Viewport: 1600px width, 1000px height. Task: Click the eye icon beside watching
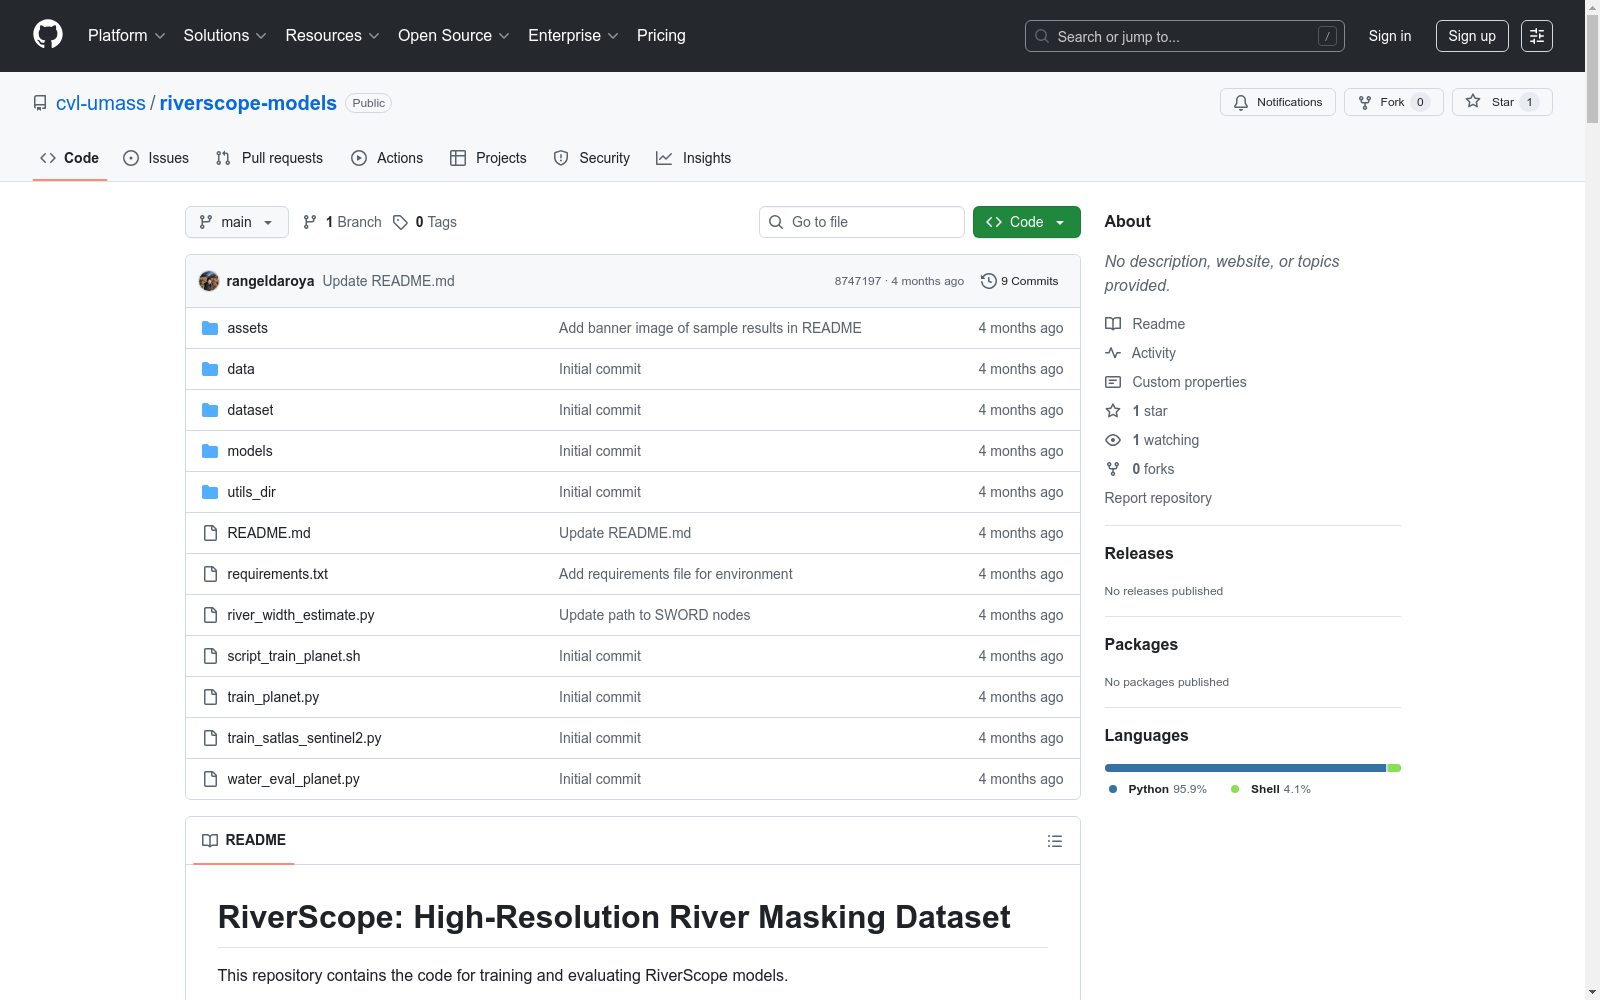point(1113,440)
